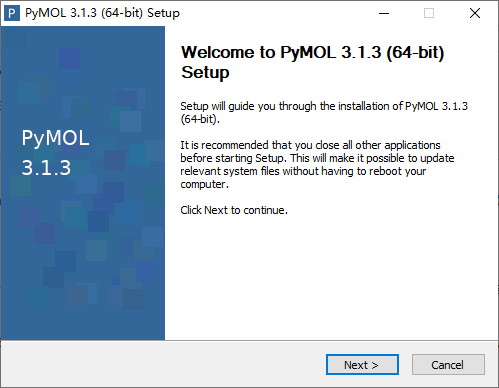499x388 pixels.
Task: Click the "Setup" word under the welcome heading
Action: click(x=205, y=72)
